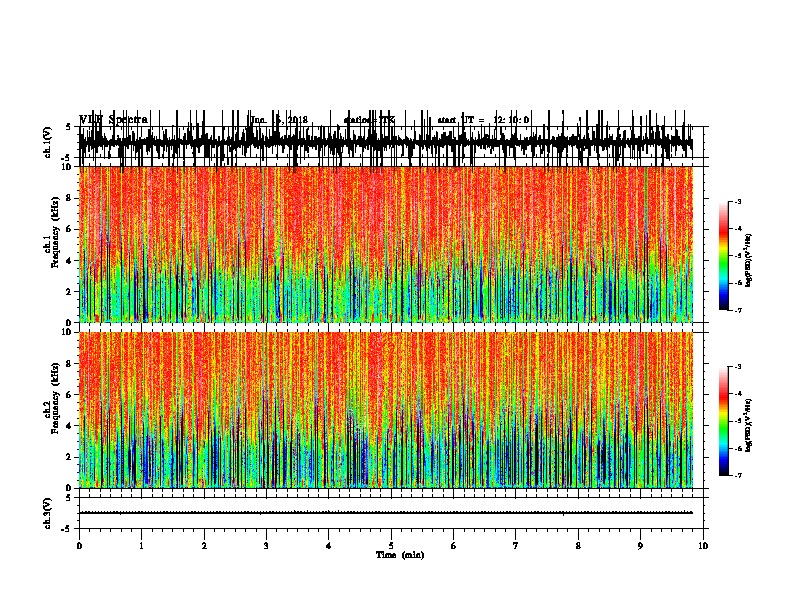Click the ch.1 color bar log(PSD) label
Screen dimensions: 792x612
click(748, 260)
